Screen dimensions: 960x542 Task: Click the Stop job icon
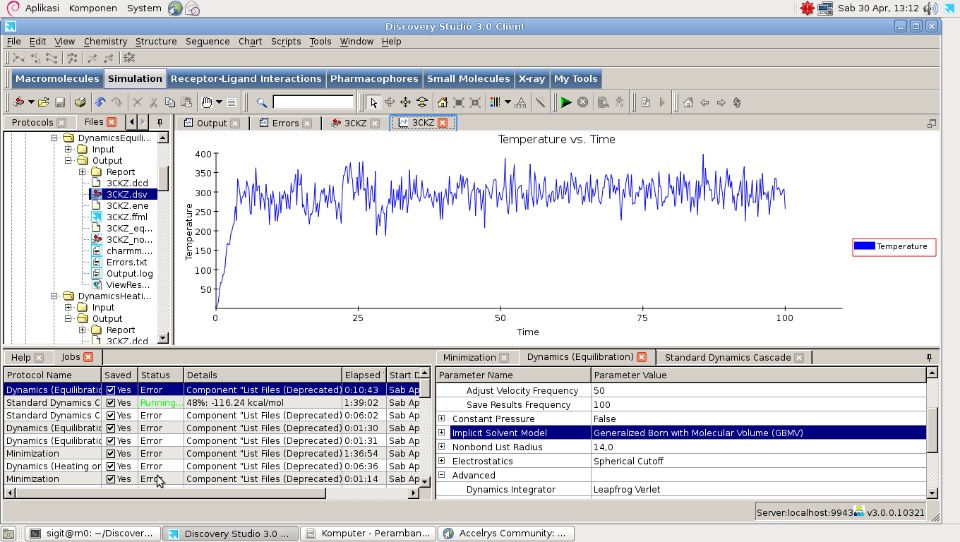pyautogui.click(x=583, y=102)
